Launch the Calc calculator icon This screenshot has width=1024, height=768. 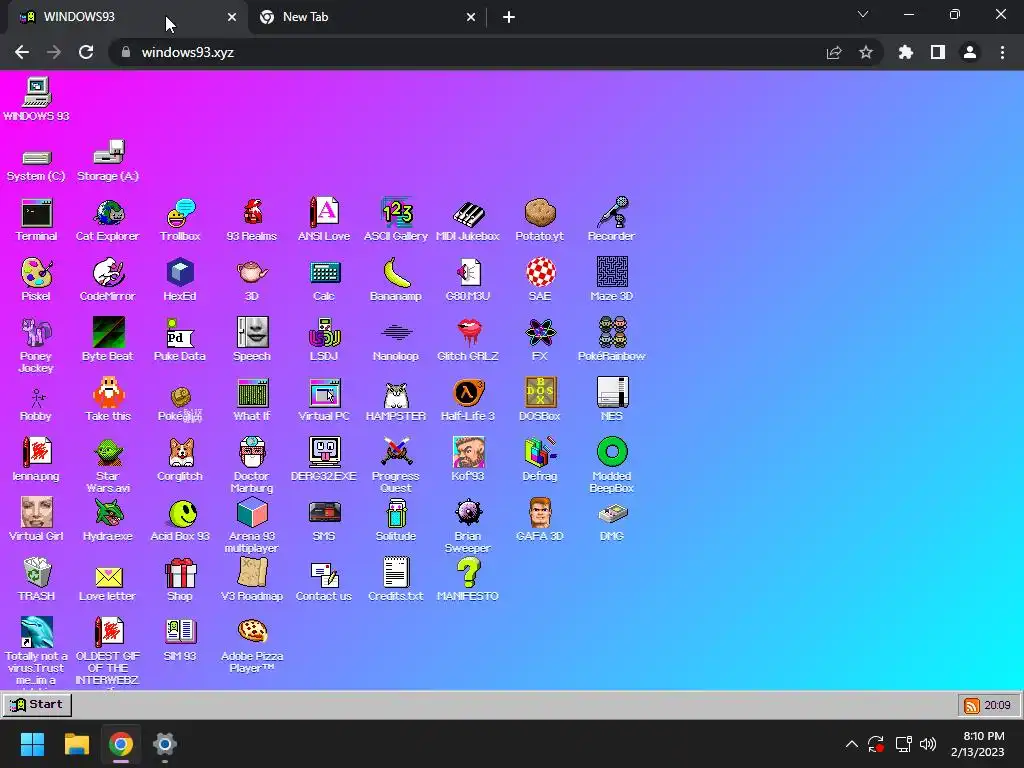pyautogui.click(x=324, y=280)
